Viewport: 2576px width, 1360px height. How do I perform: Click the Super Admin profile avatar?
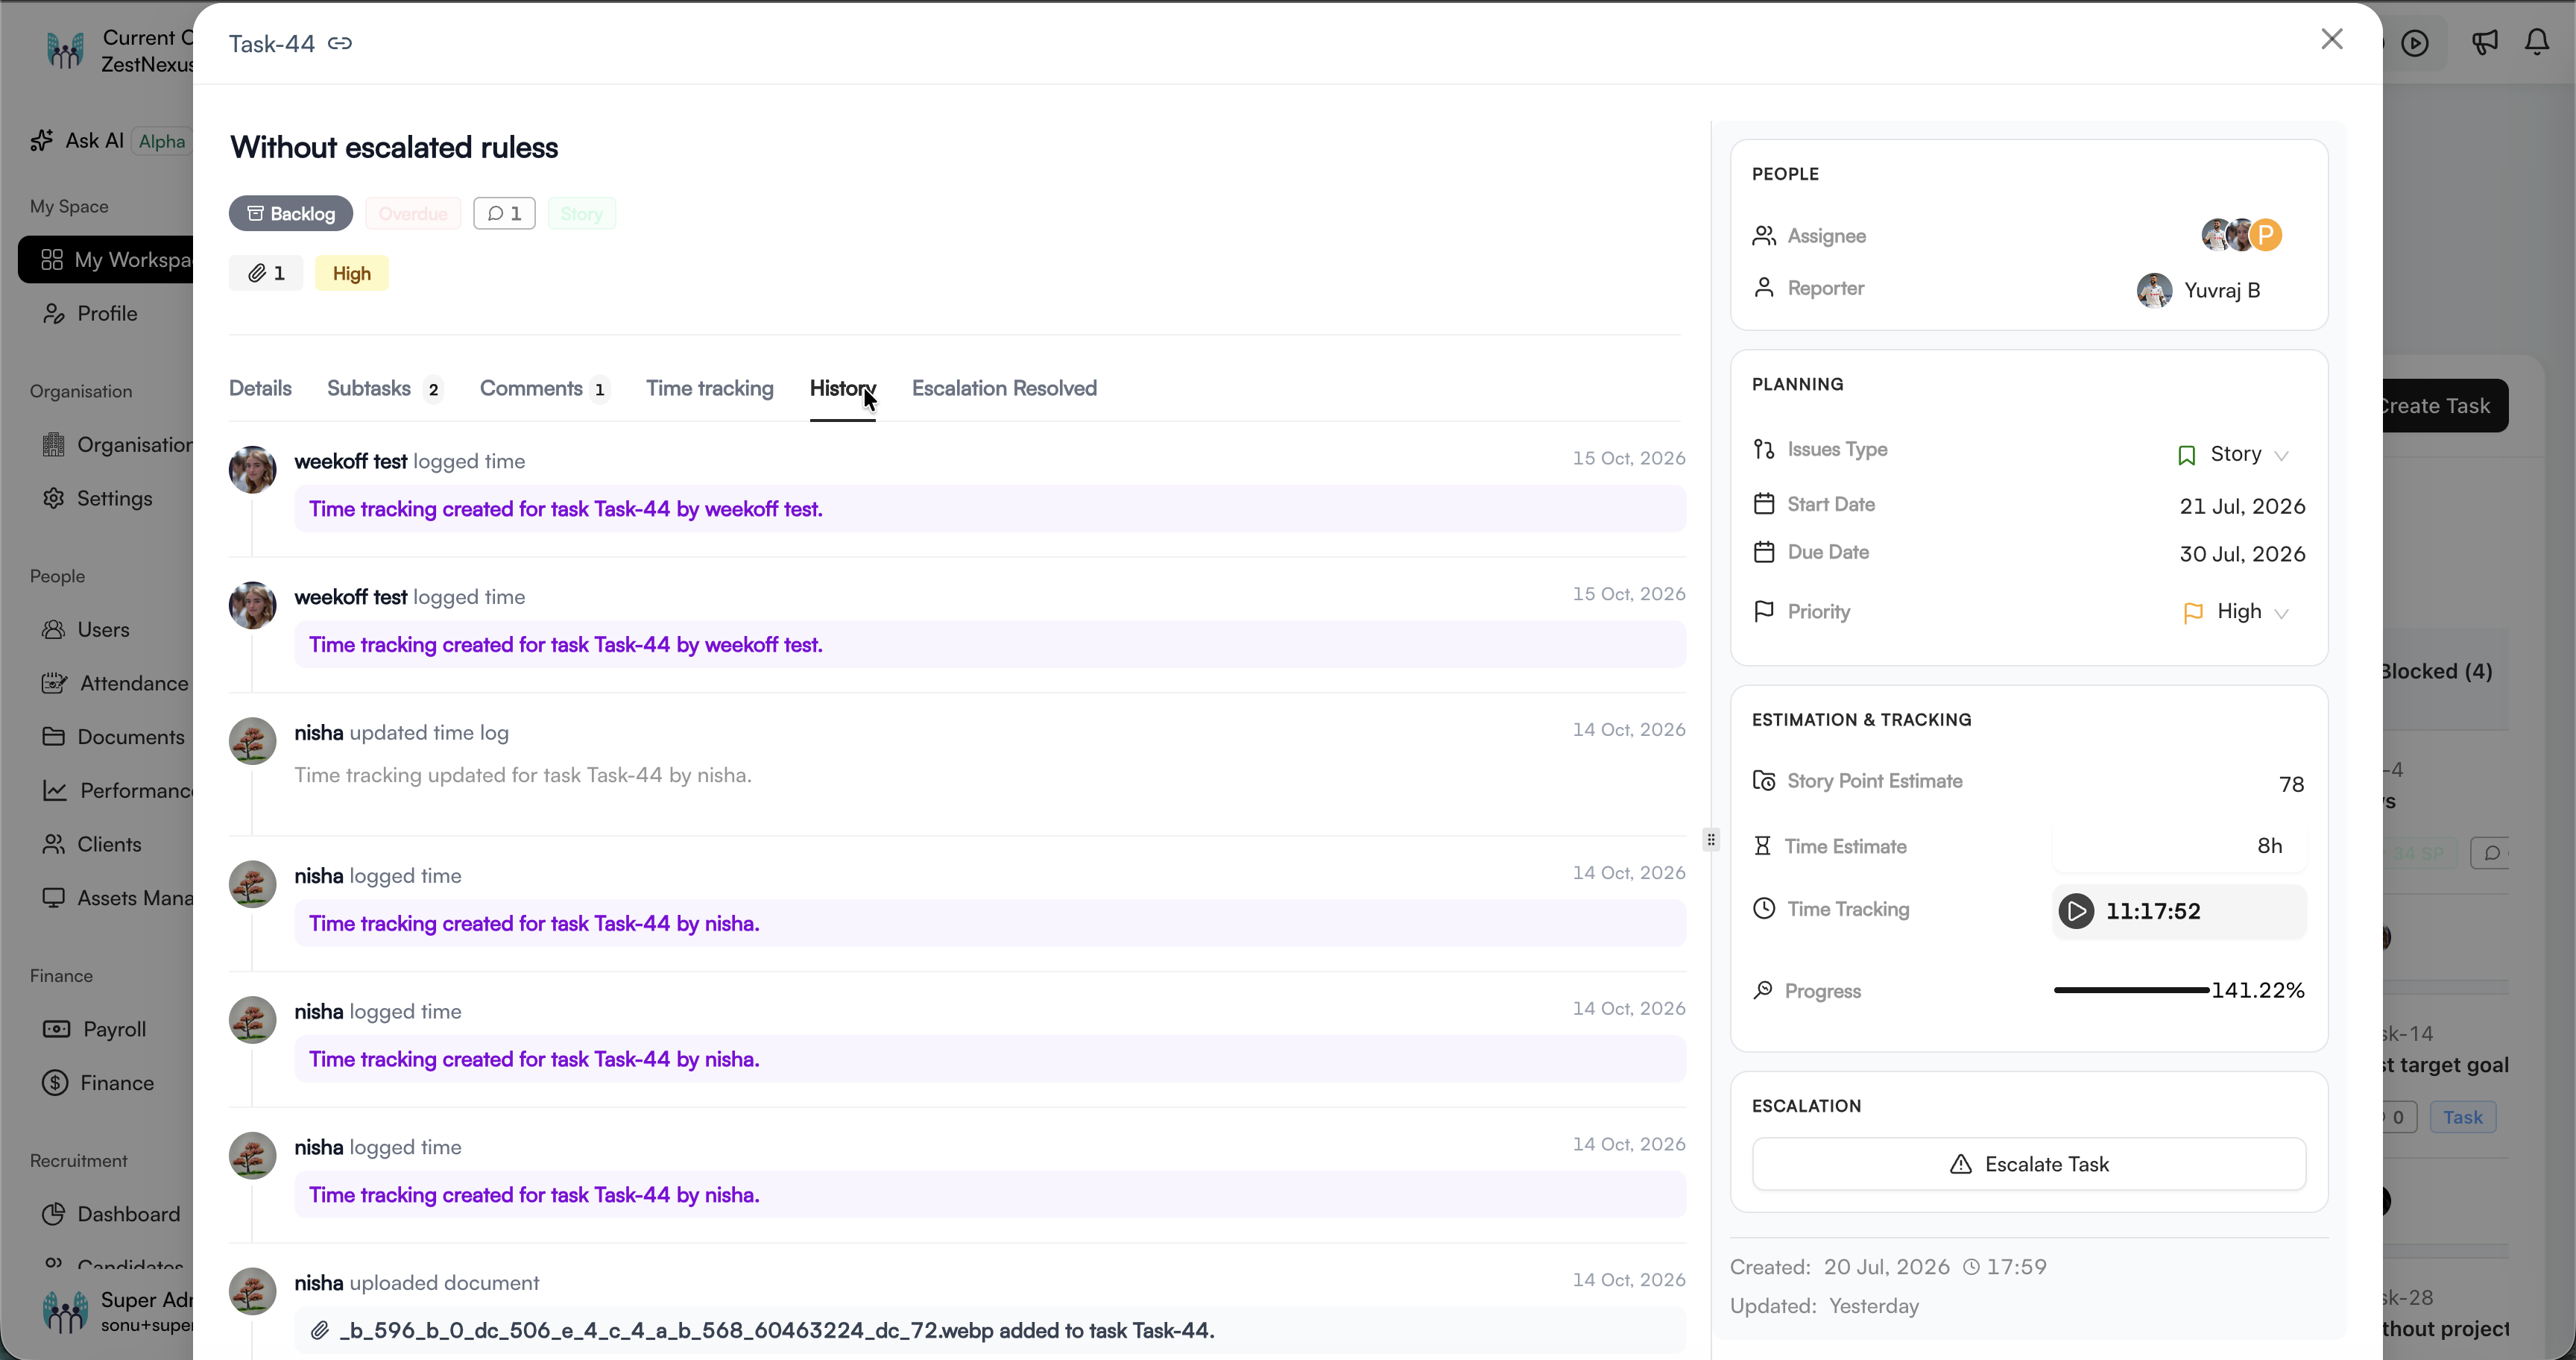[66, 1311]
